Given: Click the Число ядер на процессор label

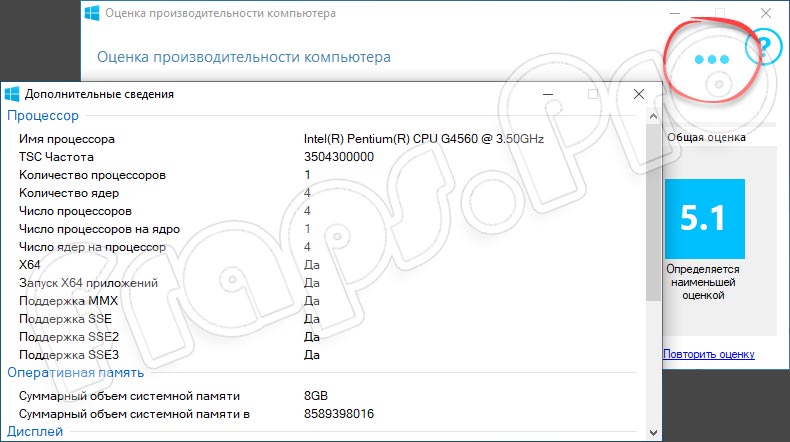Looking at the screenshot, I should (92, 247).
